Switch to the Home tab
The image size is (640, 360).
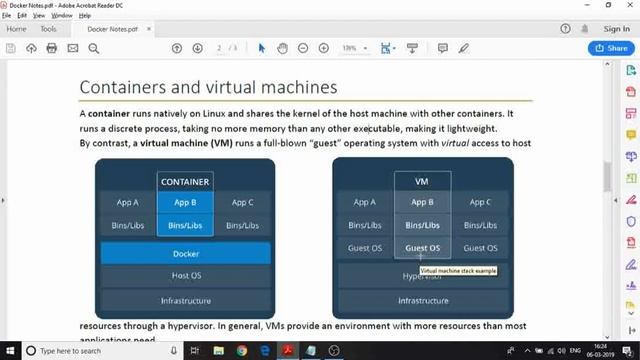16,29
